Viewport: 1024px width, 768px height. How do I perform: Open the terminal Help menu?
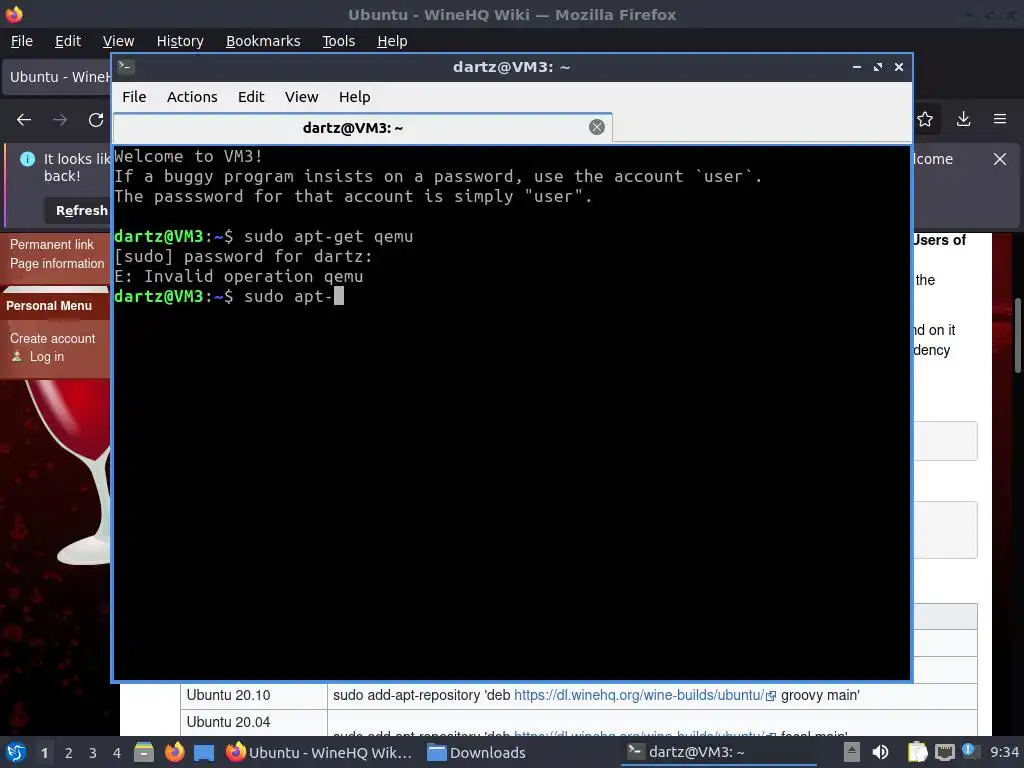click(355, 97)
